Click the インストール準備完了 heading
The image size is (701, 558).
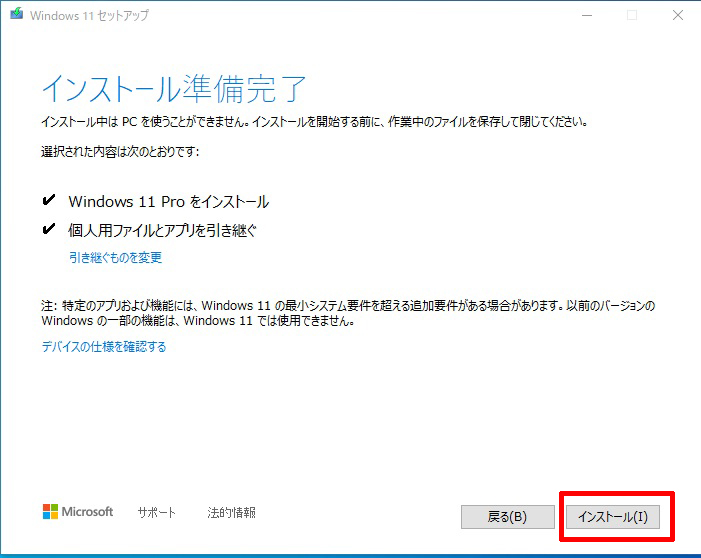click(x=173, y=89)
